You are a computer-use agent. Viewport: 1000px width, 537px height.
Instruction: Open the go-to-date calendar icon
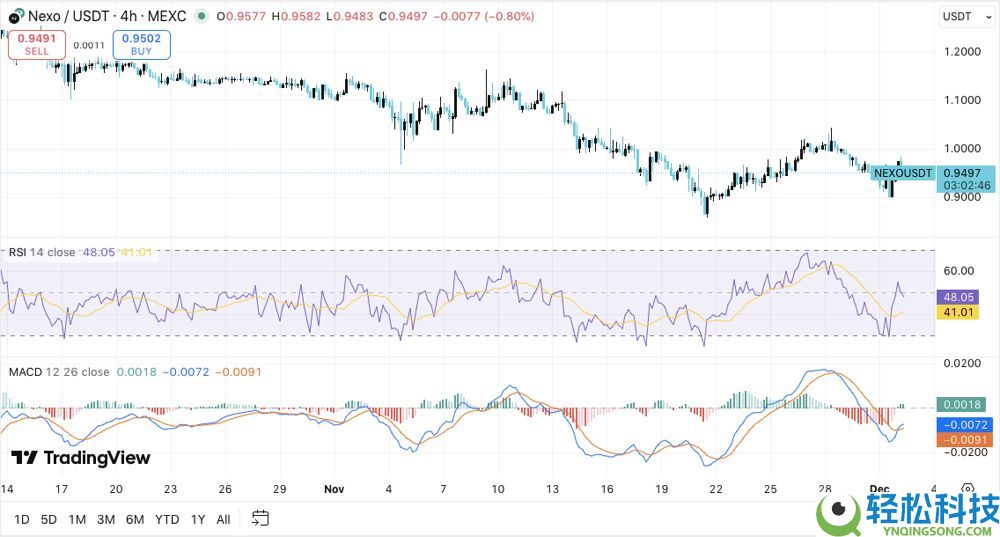[260, 518]
